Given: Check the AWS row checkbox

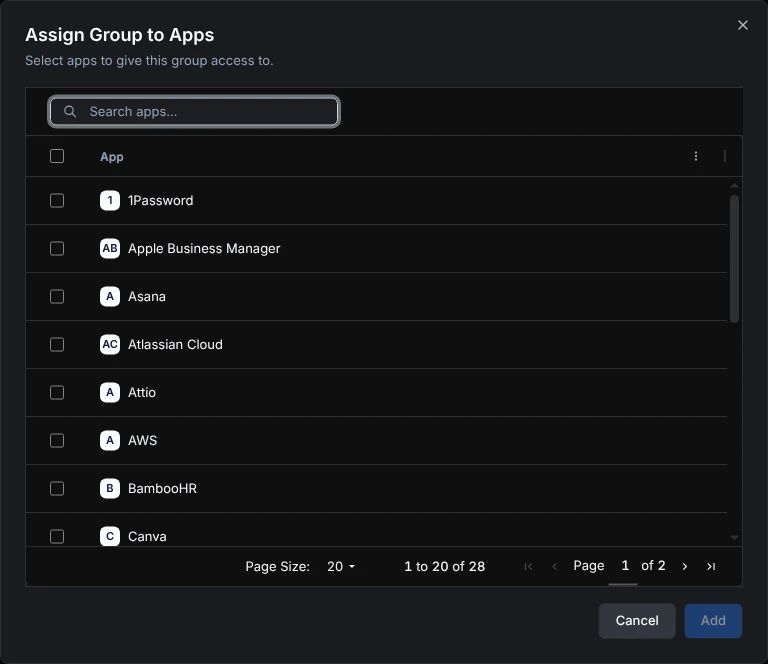Looking at the screenshot, I should tap(57, 440).
